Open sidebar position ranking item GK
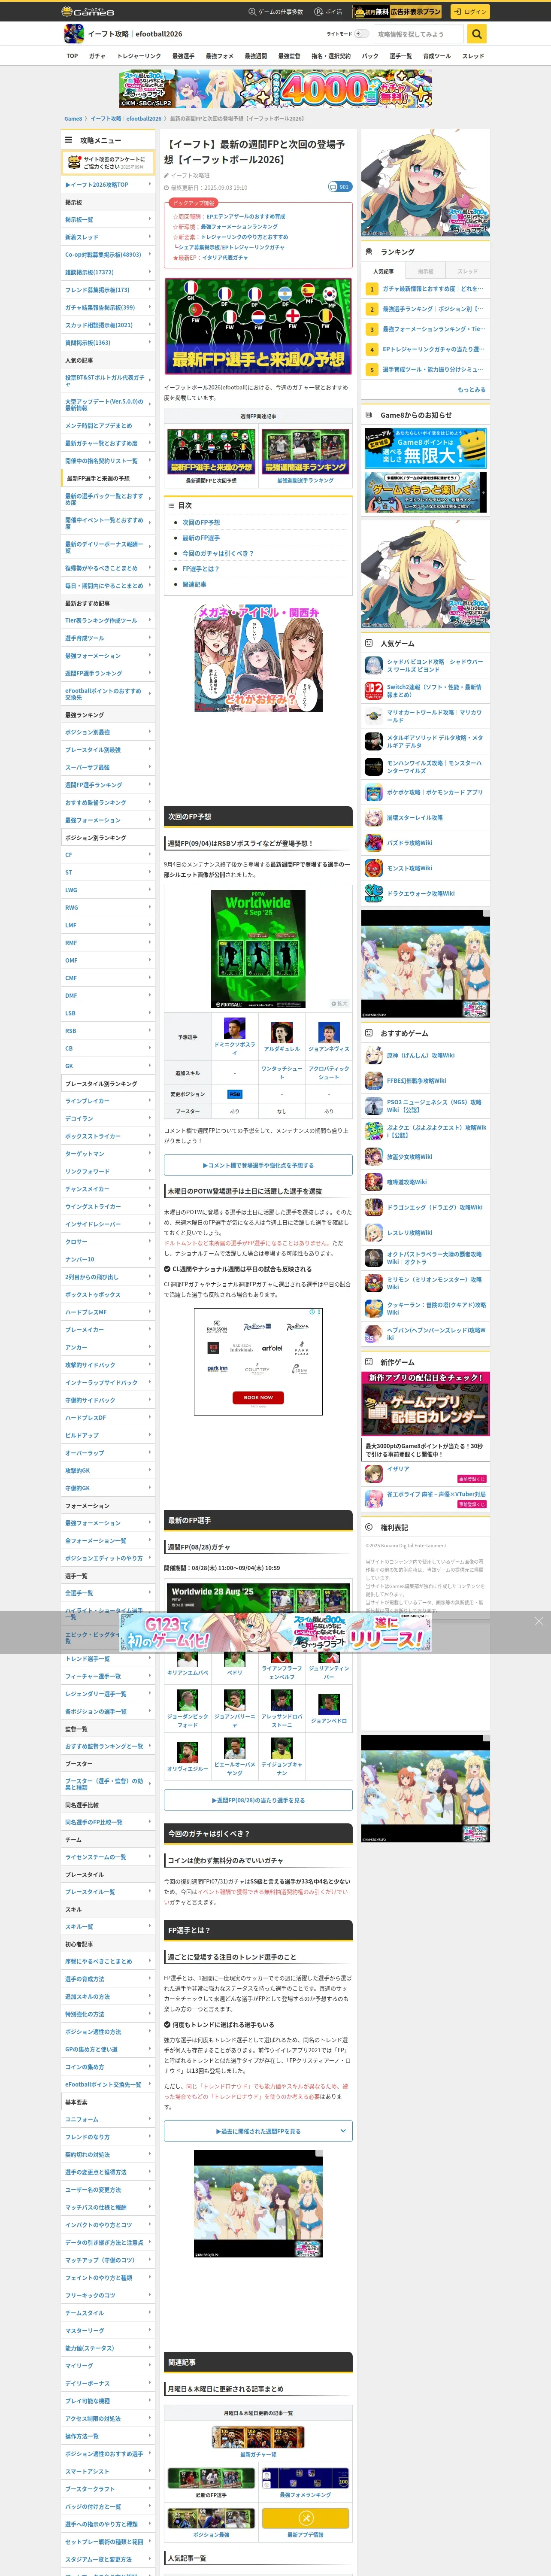The height and width of the screenshot is (2576, 551). (108, 1066)
